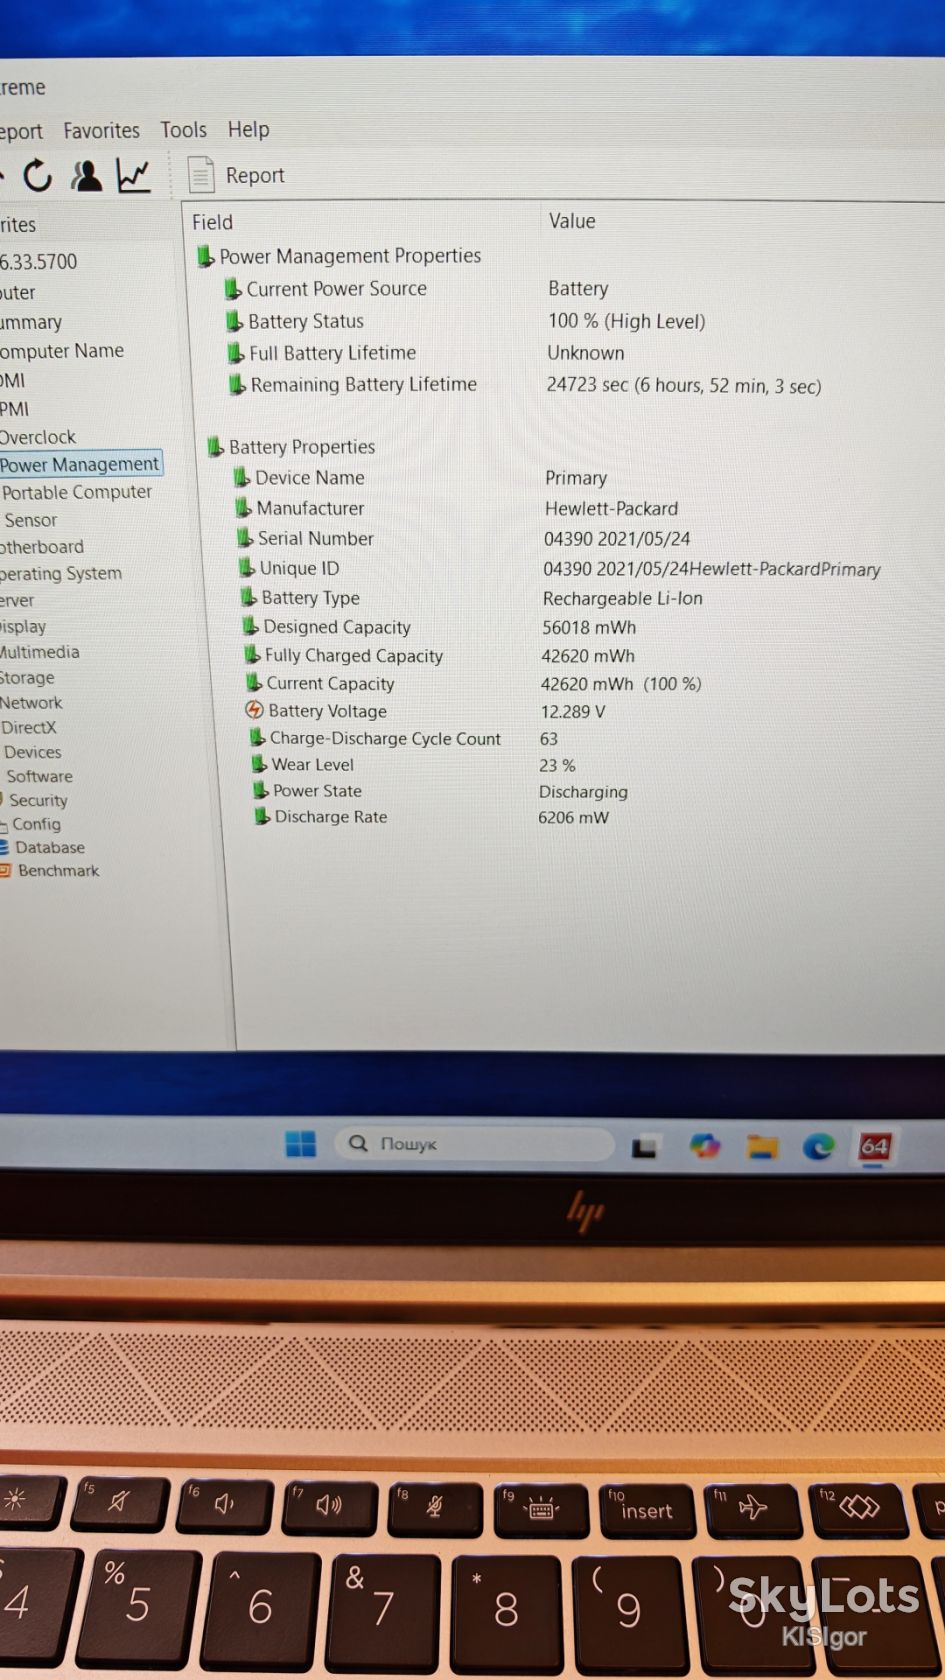Open Task View from taskbar
945x1680 pixels.
(x=644, y=1146)
